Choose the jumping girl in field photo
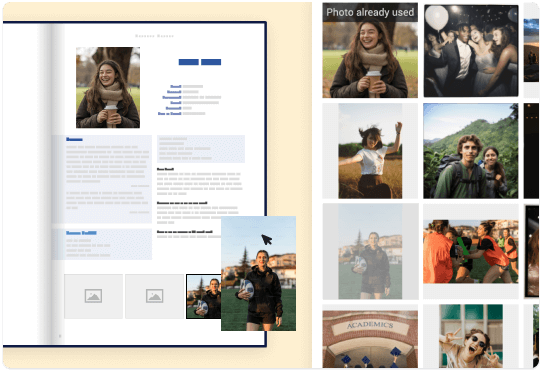Screen dimensions: 542x372 click(370, 151)
